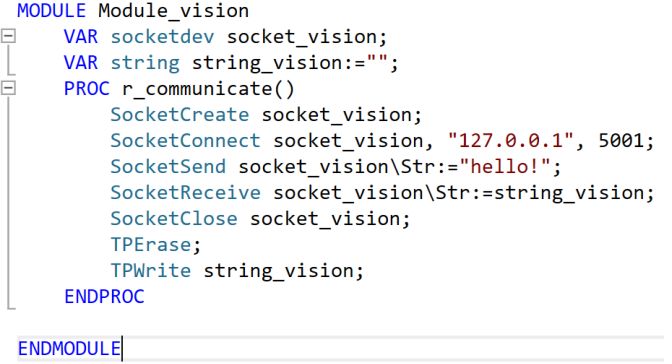The height and width of the screenshot is (364, 672).
Task: Click the empty string literal in VAR string line
Action: tap(377, 62)
